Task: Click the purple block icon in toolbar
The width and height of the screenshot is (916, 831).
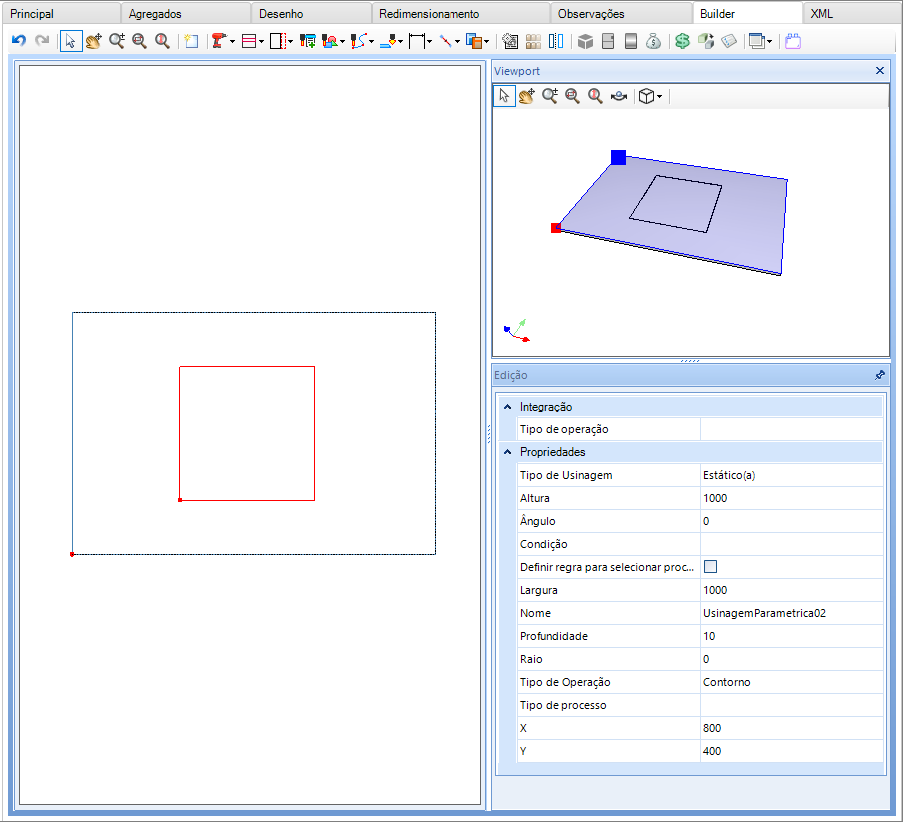Action: coord(793,41)
